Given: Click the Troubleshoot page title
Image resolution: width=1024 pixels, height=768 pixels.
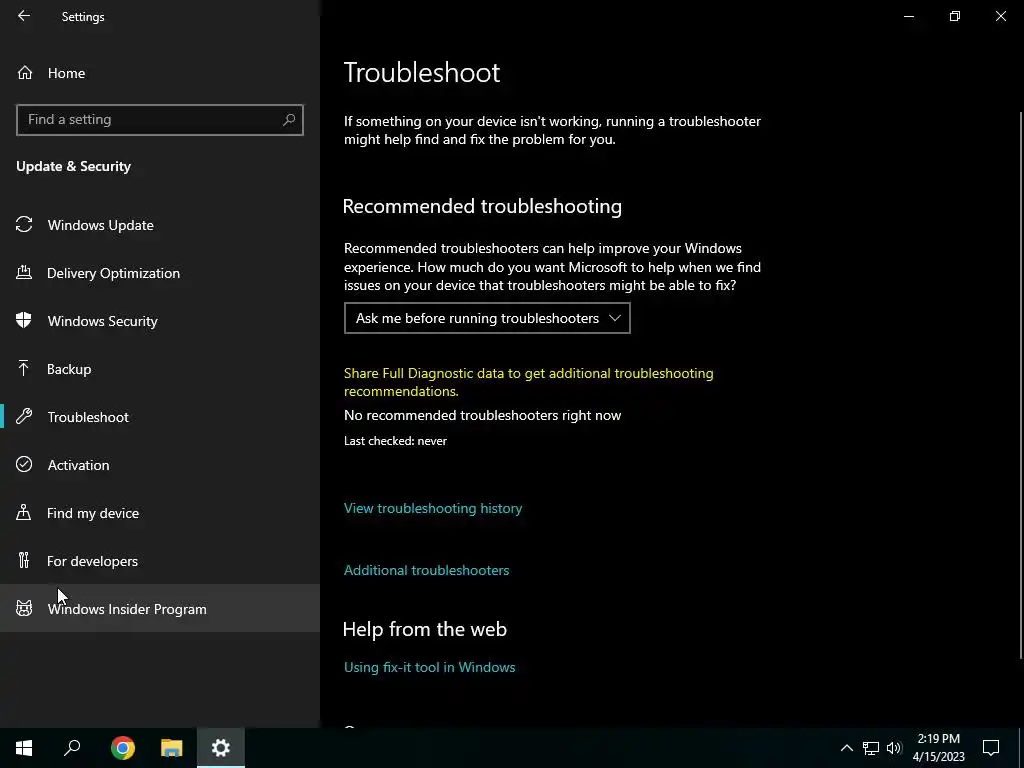Looking at the screenshot, I should coord(422,72).
